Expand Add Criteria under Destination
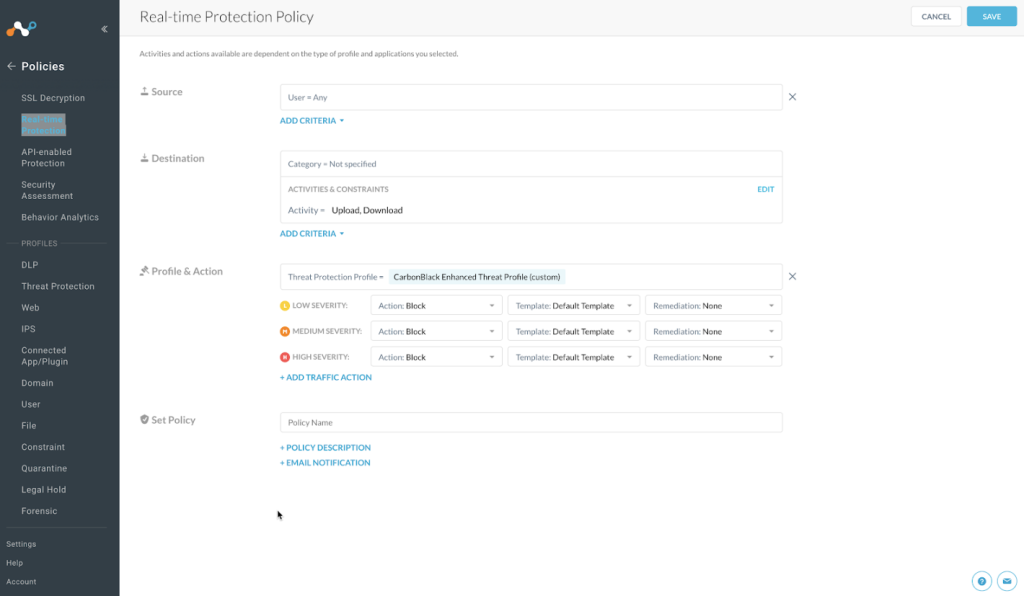Viewport: 1024px width, 596px height. 312,234
